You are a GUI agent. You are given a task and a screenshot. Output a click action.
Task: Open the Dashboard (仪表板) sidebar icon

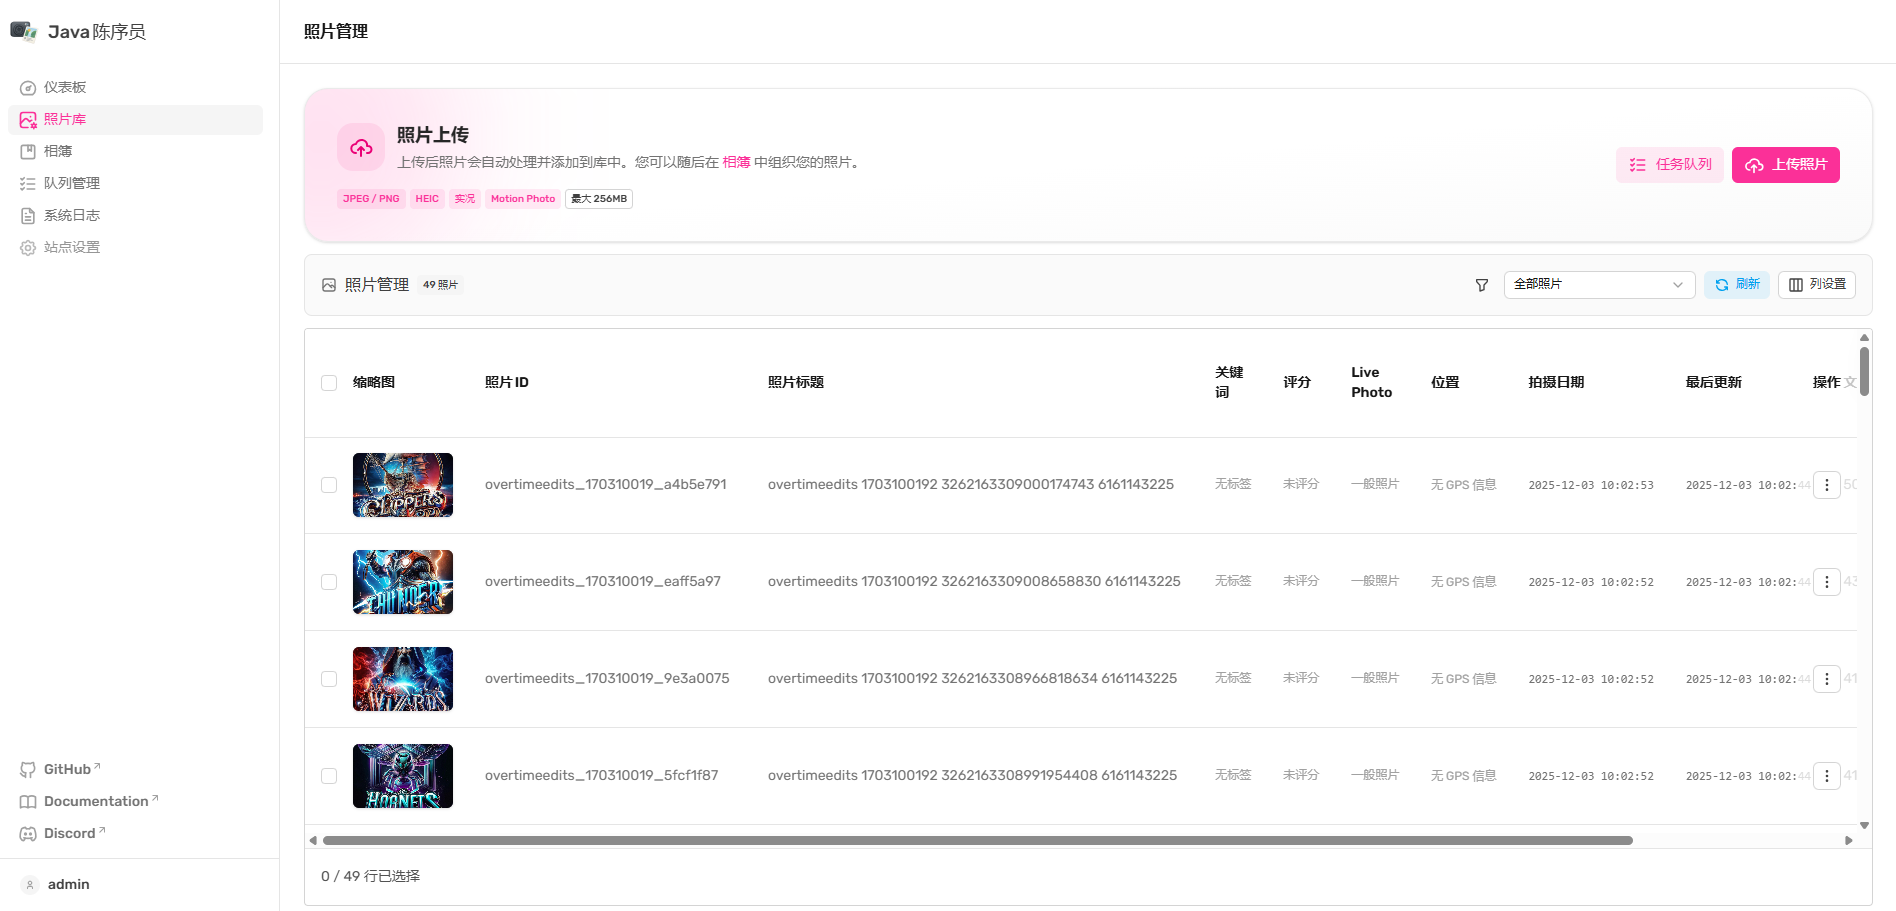28,88
